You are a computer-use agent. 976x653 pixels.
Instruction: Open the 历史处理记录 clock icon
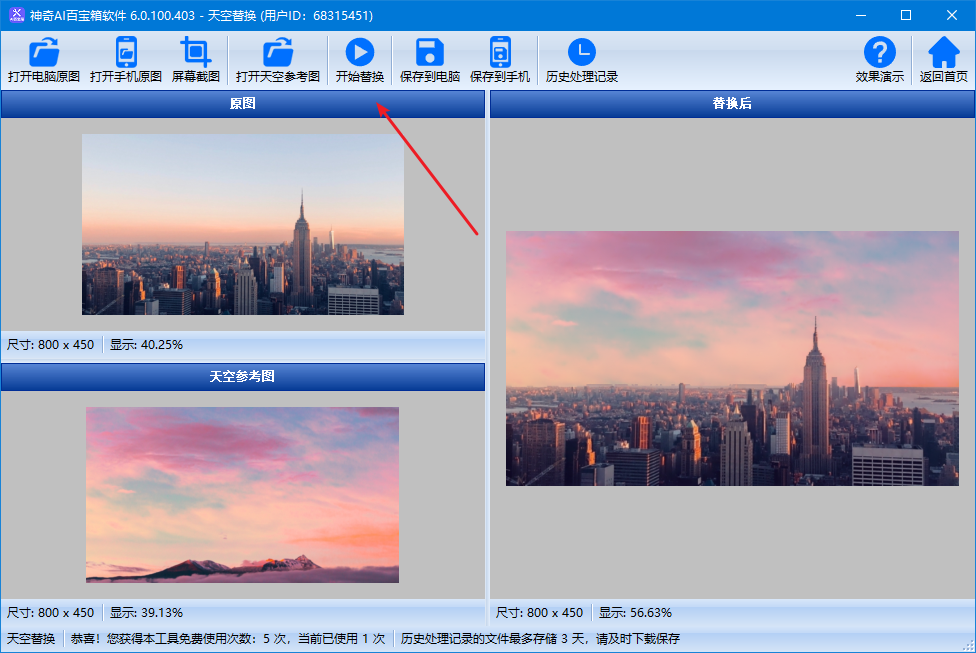click(581, 53)
